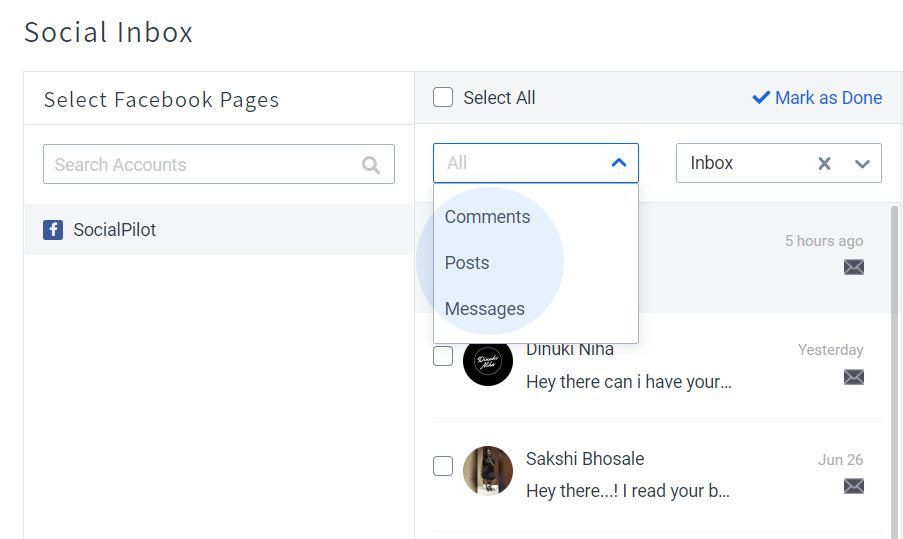Open the message 'Hey there can i have your...'
This screenshot has height=539, width=903.
tap(629, 382)
